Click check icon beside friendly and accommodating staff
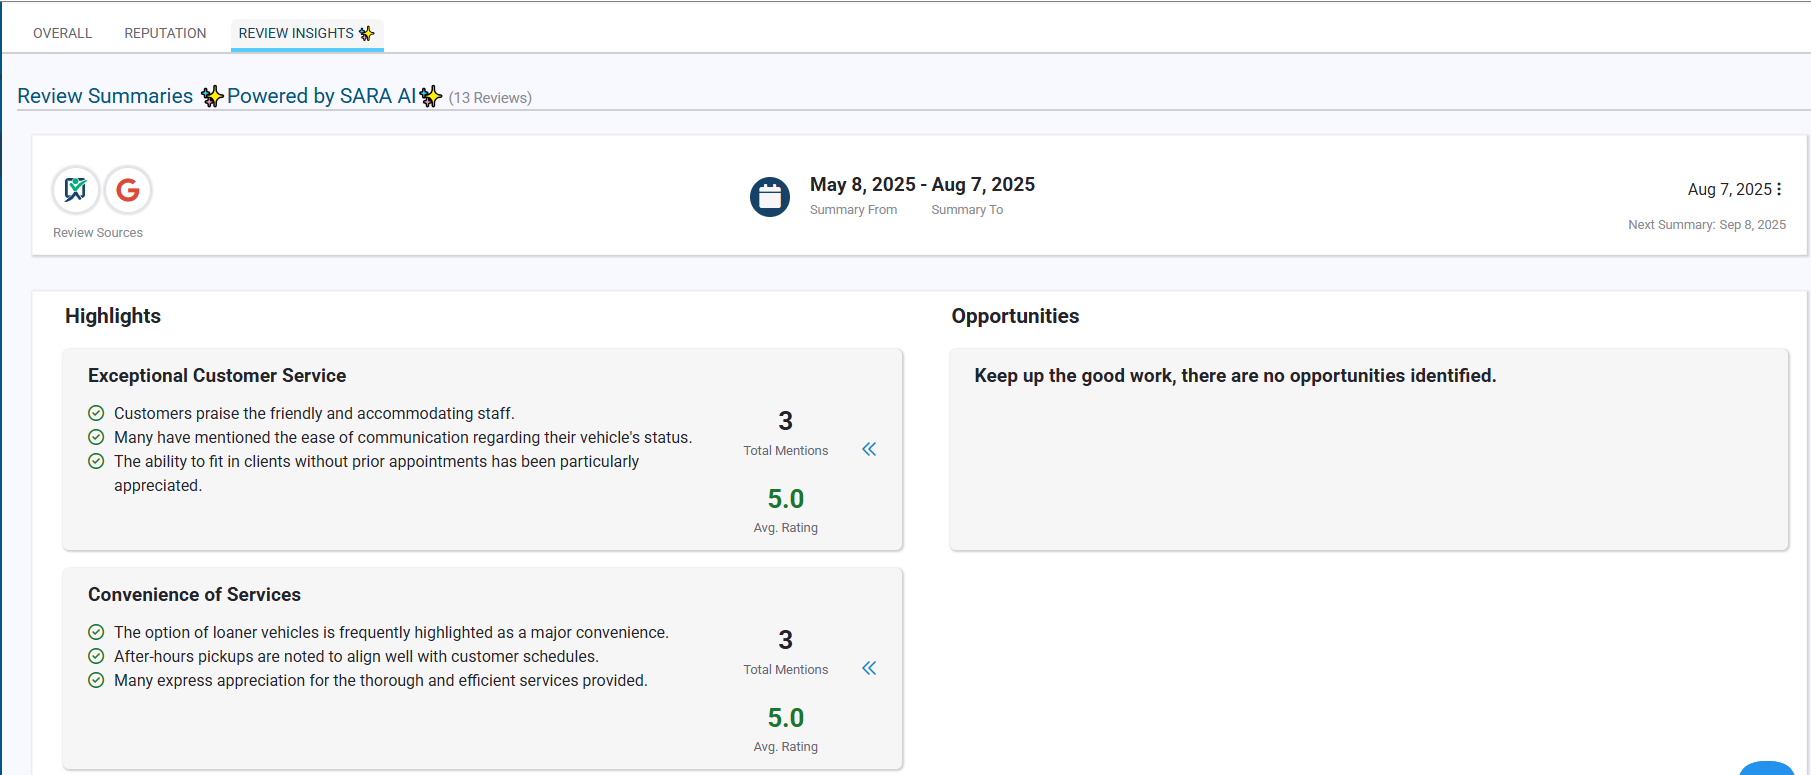Image resolution: width=1811 pixels, height=775 pixels. (x=96, y=413)
